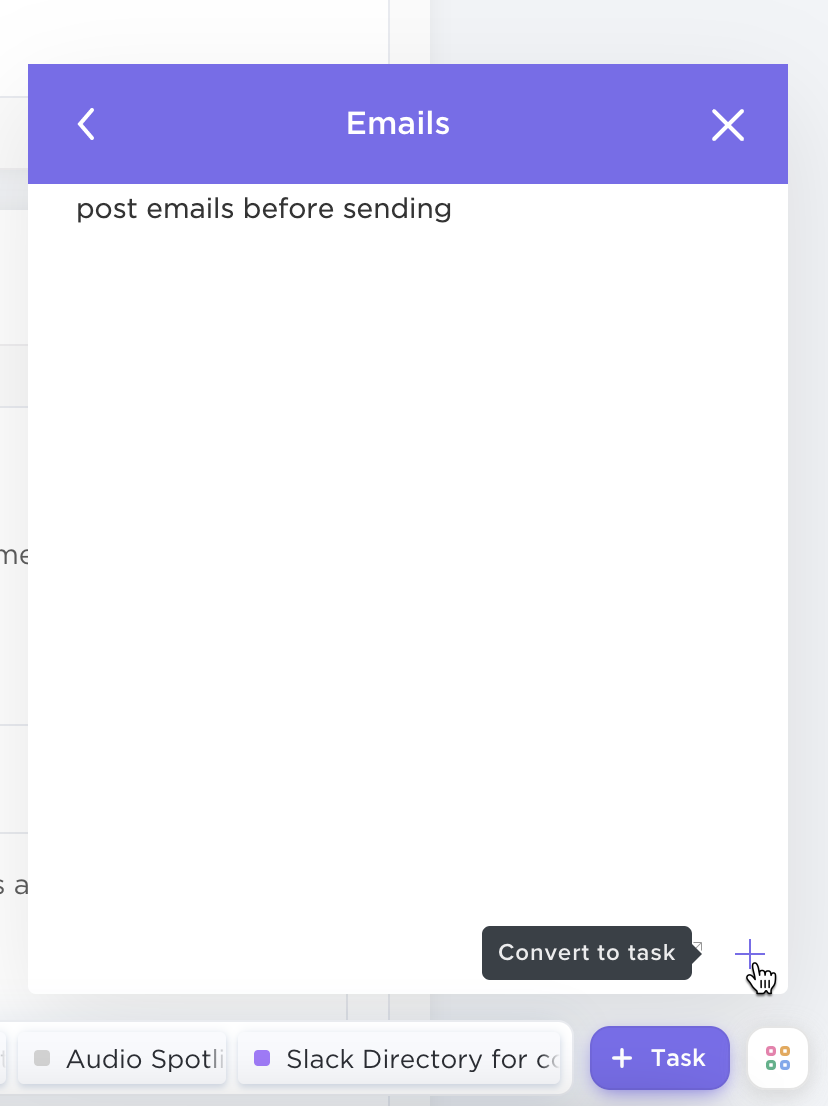
Task: Open the Slack Directory minimized task
Action: pos(399,1058)
